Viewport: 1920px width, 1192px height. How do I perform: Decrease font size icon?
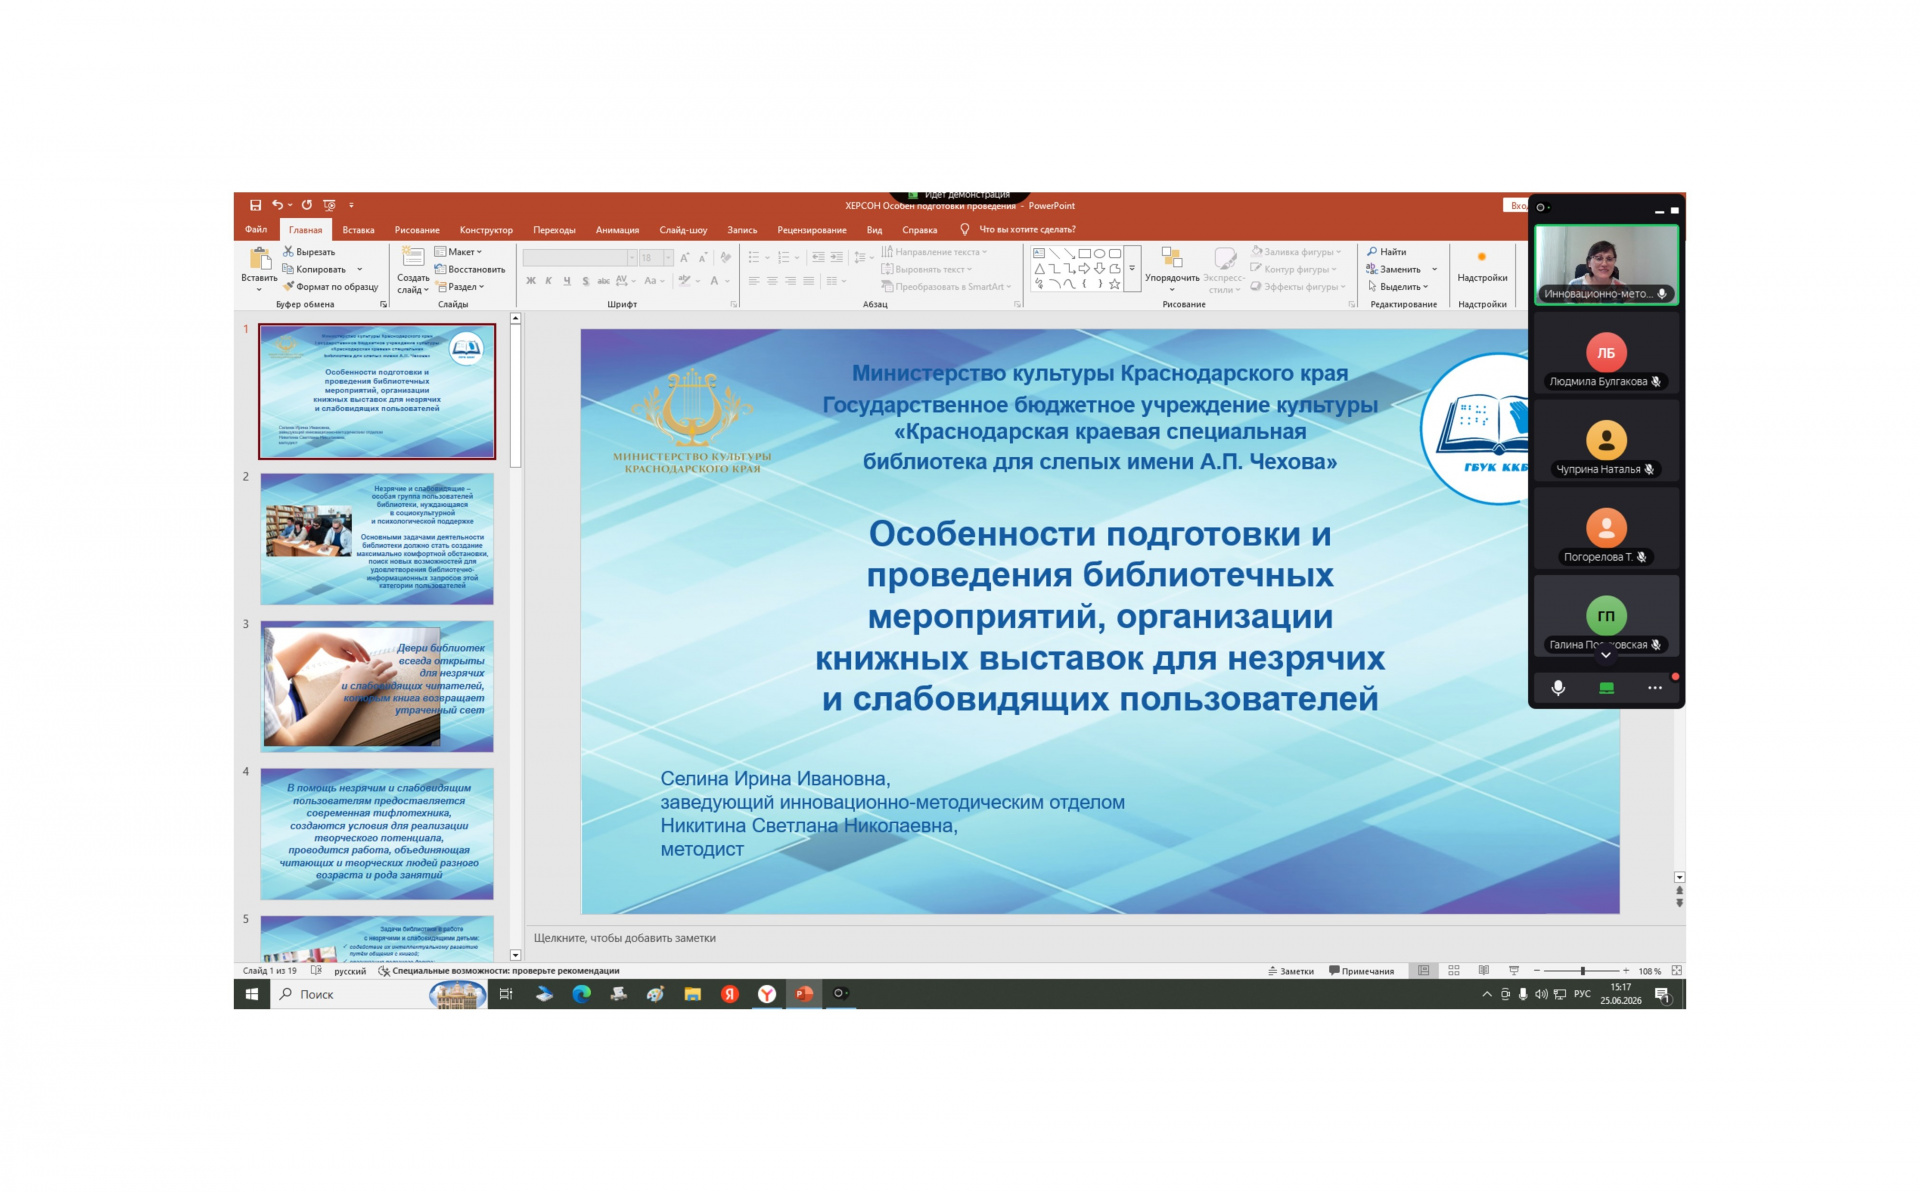point(703,258)
